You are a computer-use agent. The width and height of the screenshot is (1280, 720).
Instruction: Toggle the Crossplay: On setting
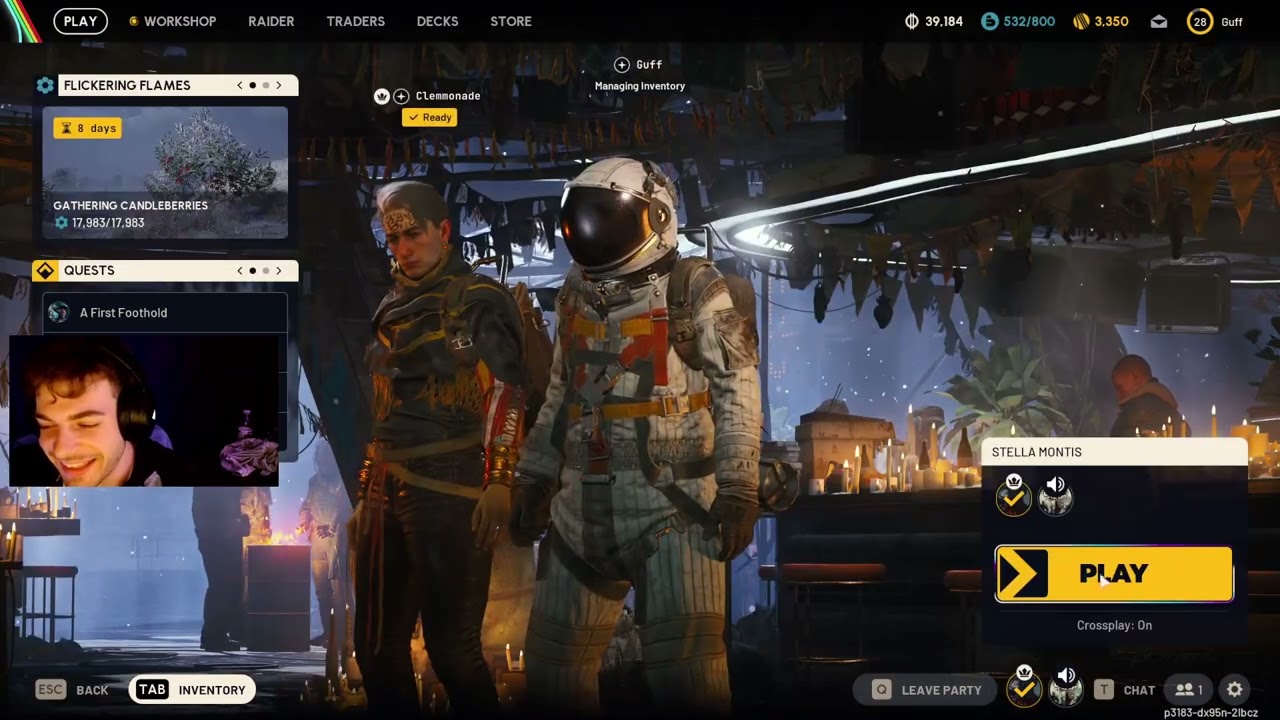pyautogui.click(x=1114, y=625)
